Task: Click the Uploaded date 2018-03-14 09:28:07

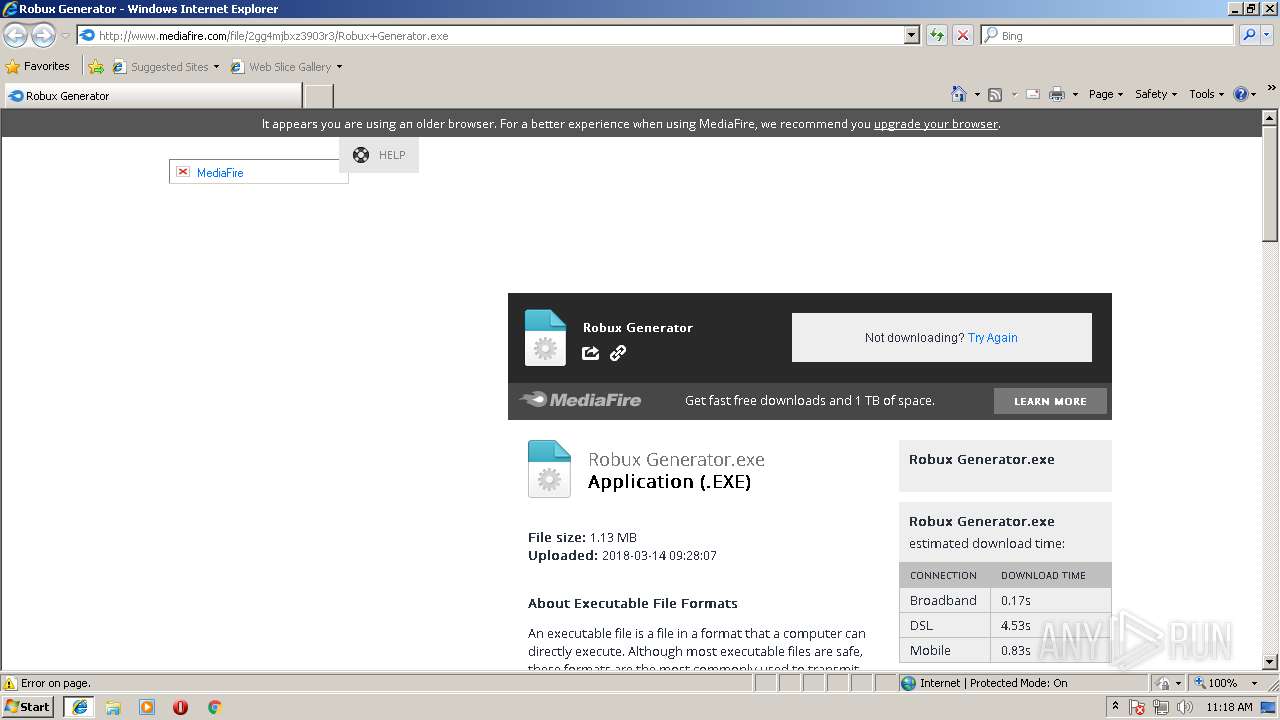Action: click(x=659, y=556)
